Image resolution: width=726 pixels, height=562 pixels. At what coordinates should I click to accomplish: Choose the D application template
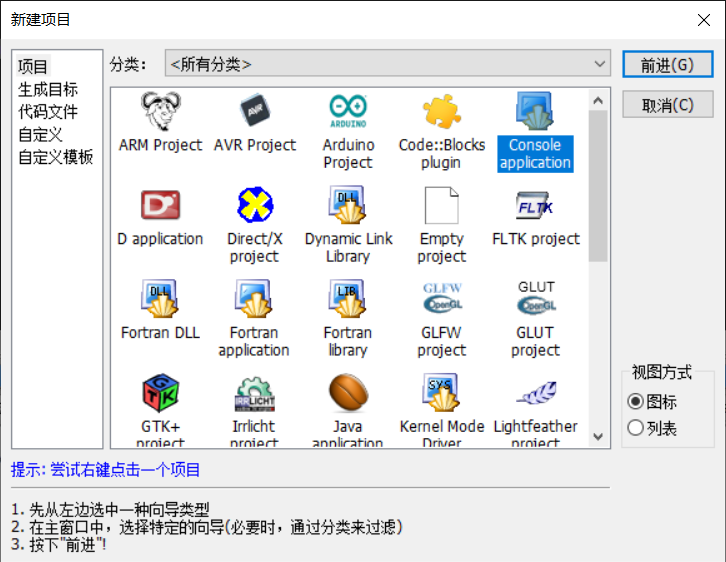coord(159,206)
